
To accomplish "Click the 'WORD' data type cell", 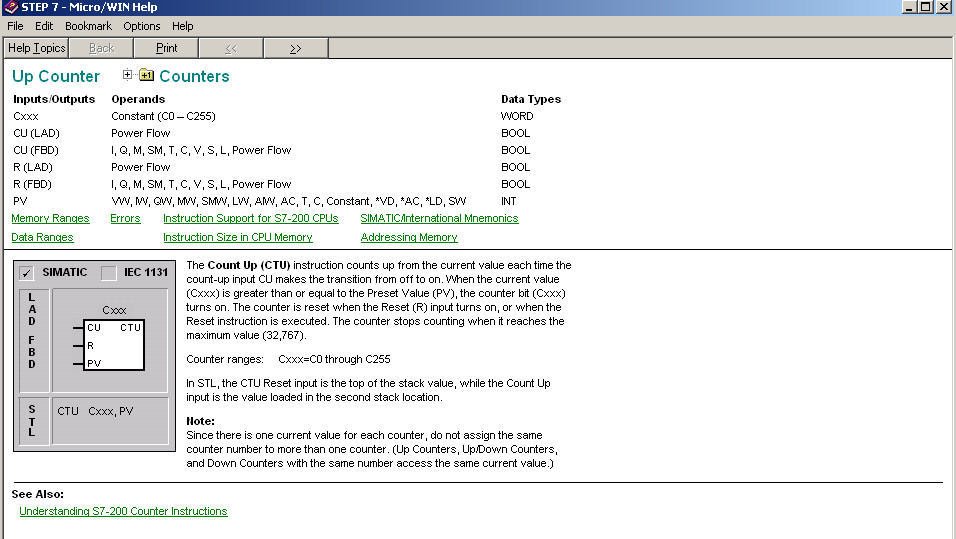I will click(x=517, y=116).
